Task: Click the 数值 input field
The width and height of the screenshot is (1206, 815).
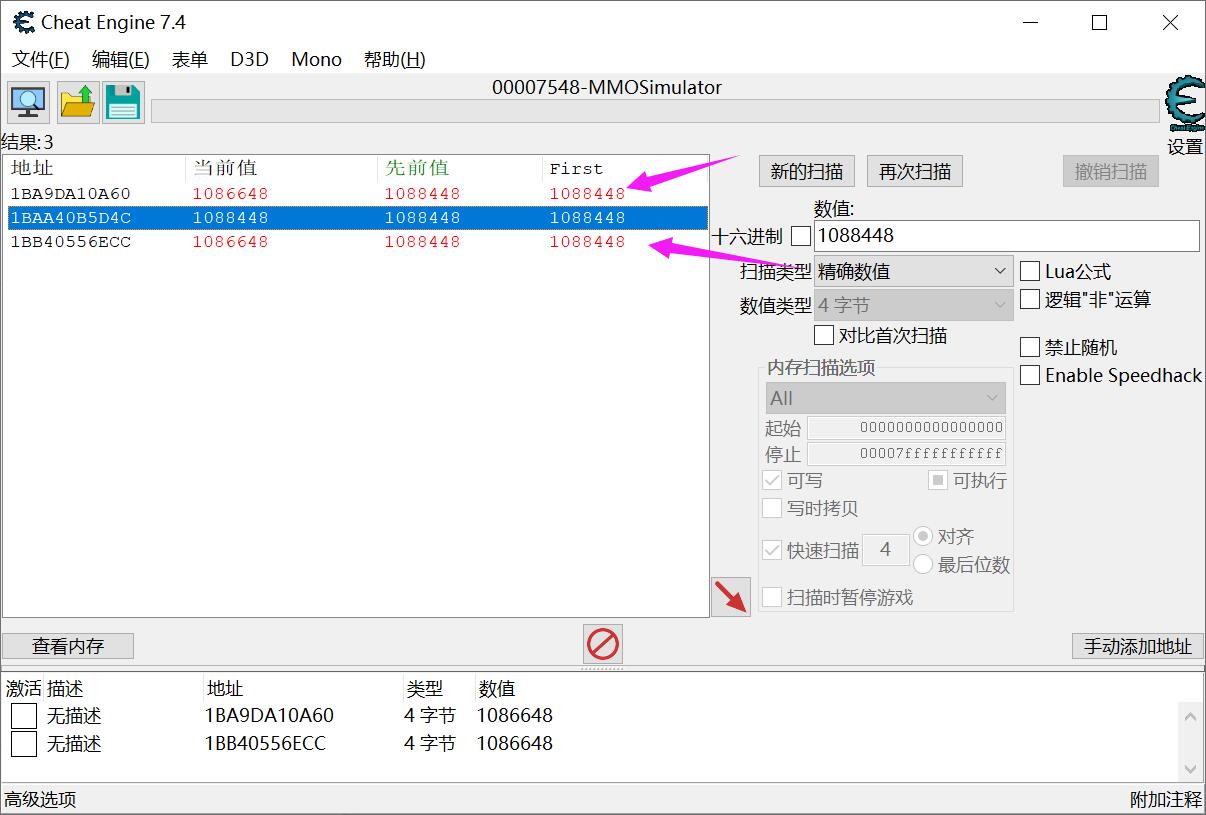Action: tap(1007, 236)
